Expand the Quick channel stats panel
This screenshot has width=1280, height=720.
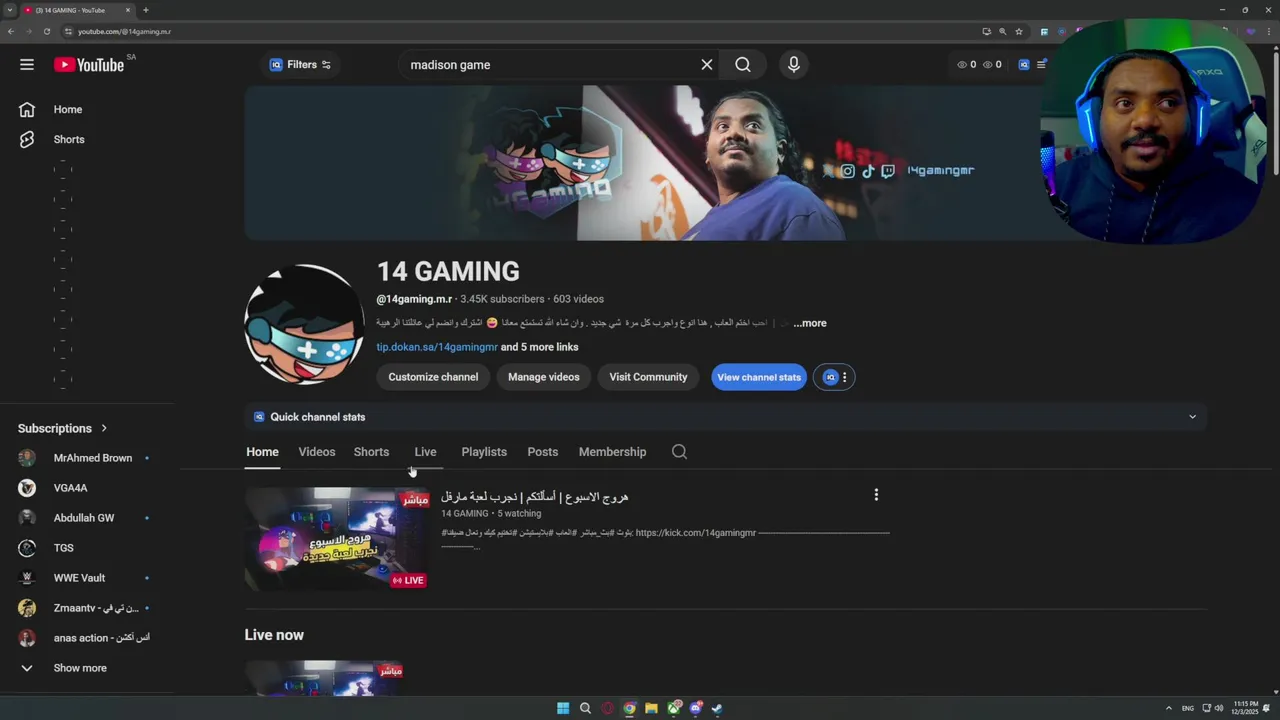(x=1192, y=417)
